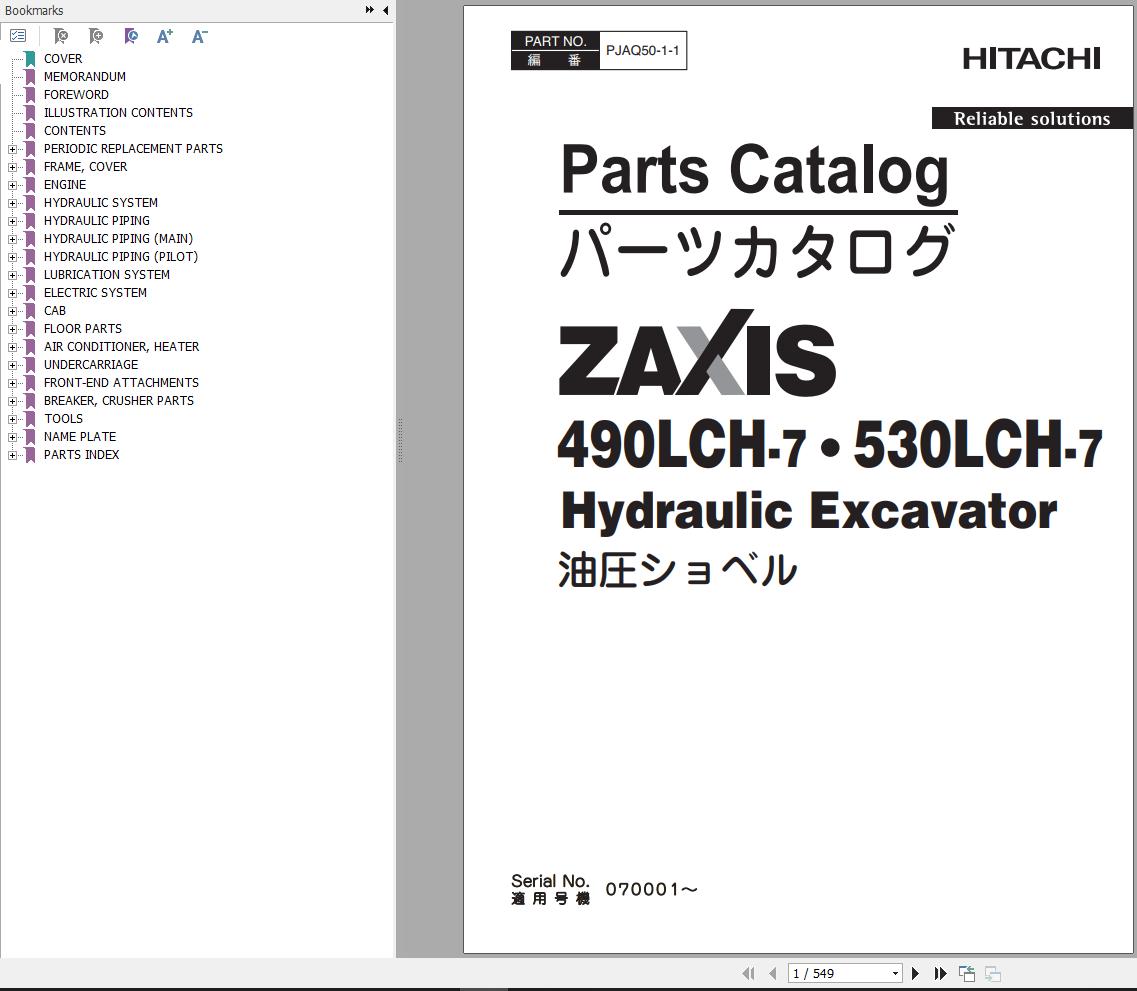The width and height of the screenshot is (1137, 991).
Task: Expand the CAB bookmark node
Action: [x=12, y=312]
